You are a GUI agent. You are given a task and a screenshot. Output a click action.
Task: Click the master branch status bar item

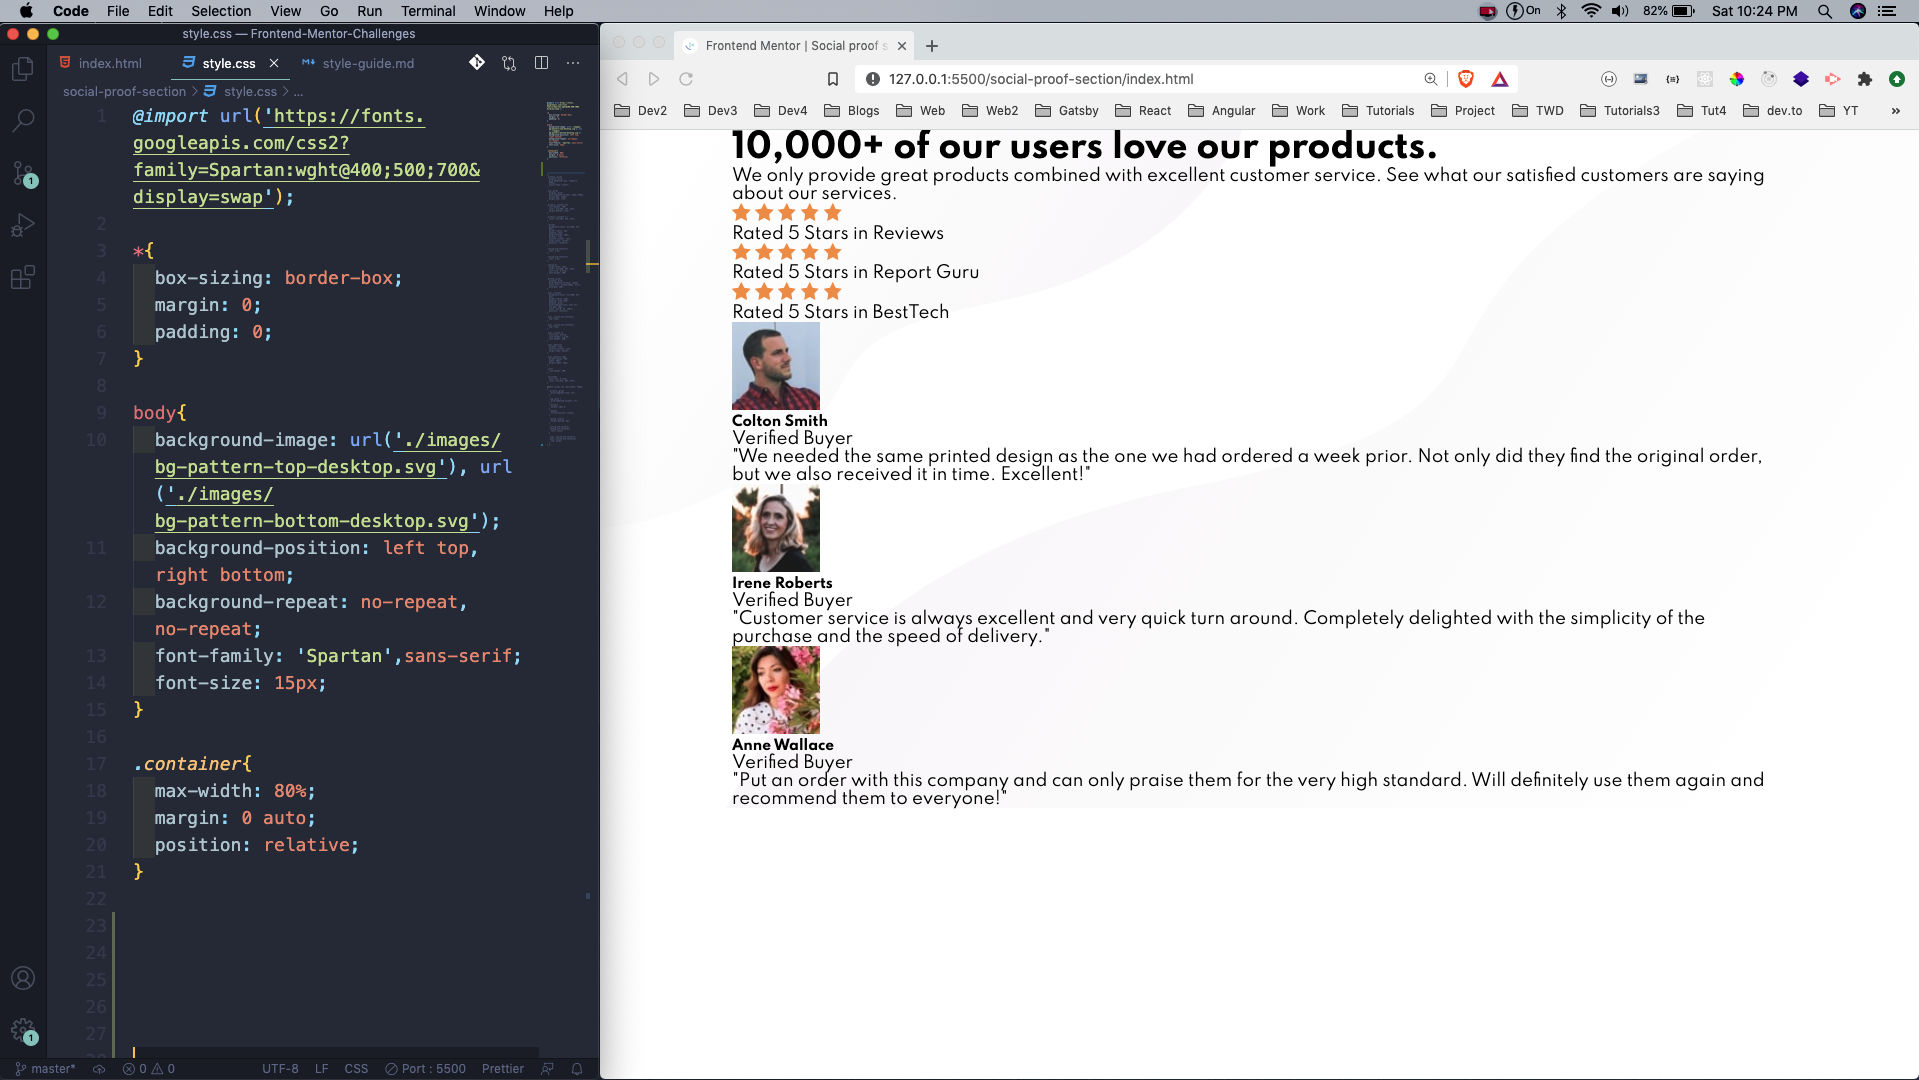pos(45,1069)
